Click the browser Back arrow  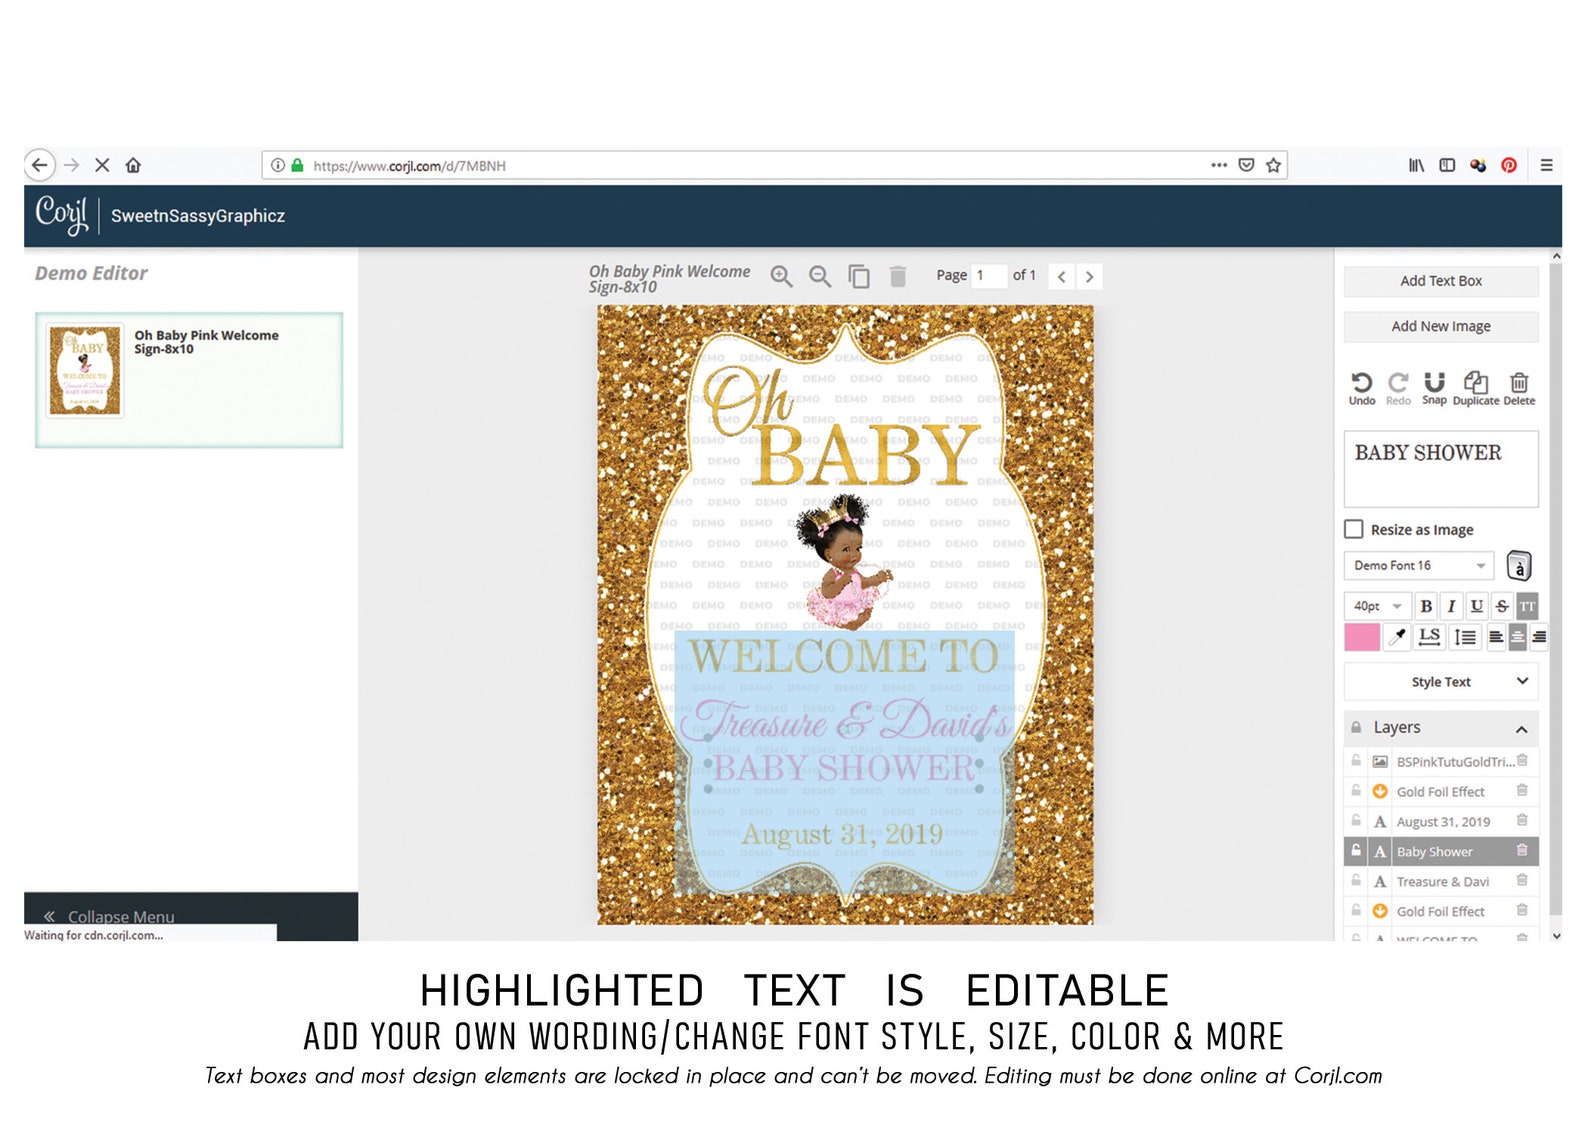point(40,165)
